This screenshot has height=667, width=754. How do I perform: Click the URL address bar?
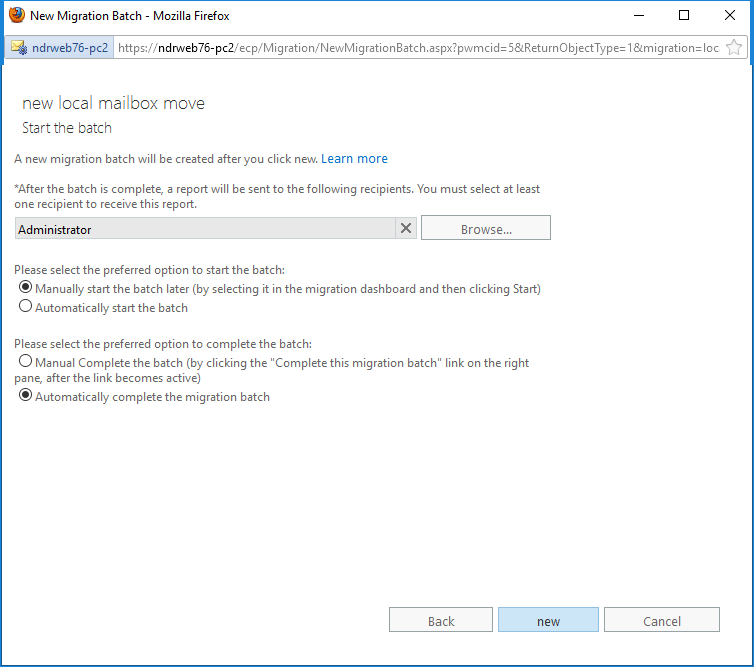coord(418,48)
